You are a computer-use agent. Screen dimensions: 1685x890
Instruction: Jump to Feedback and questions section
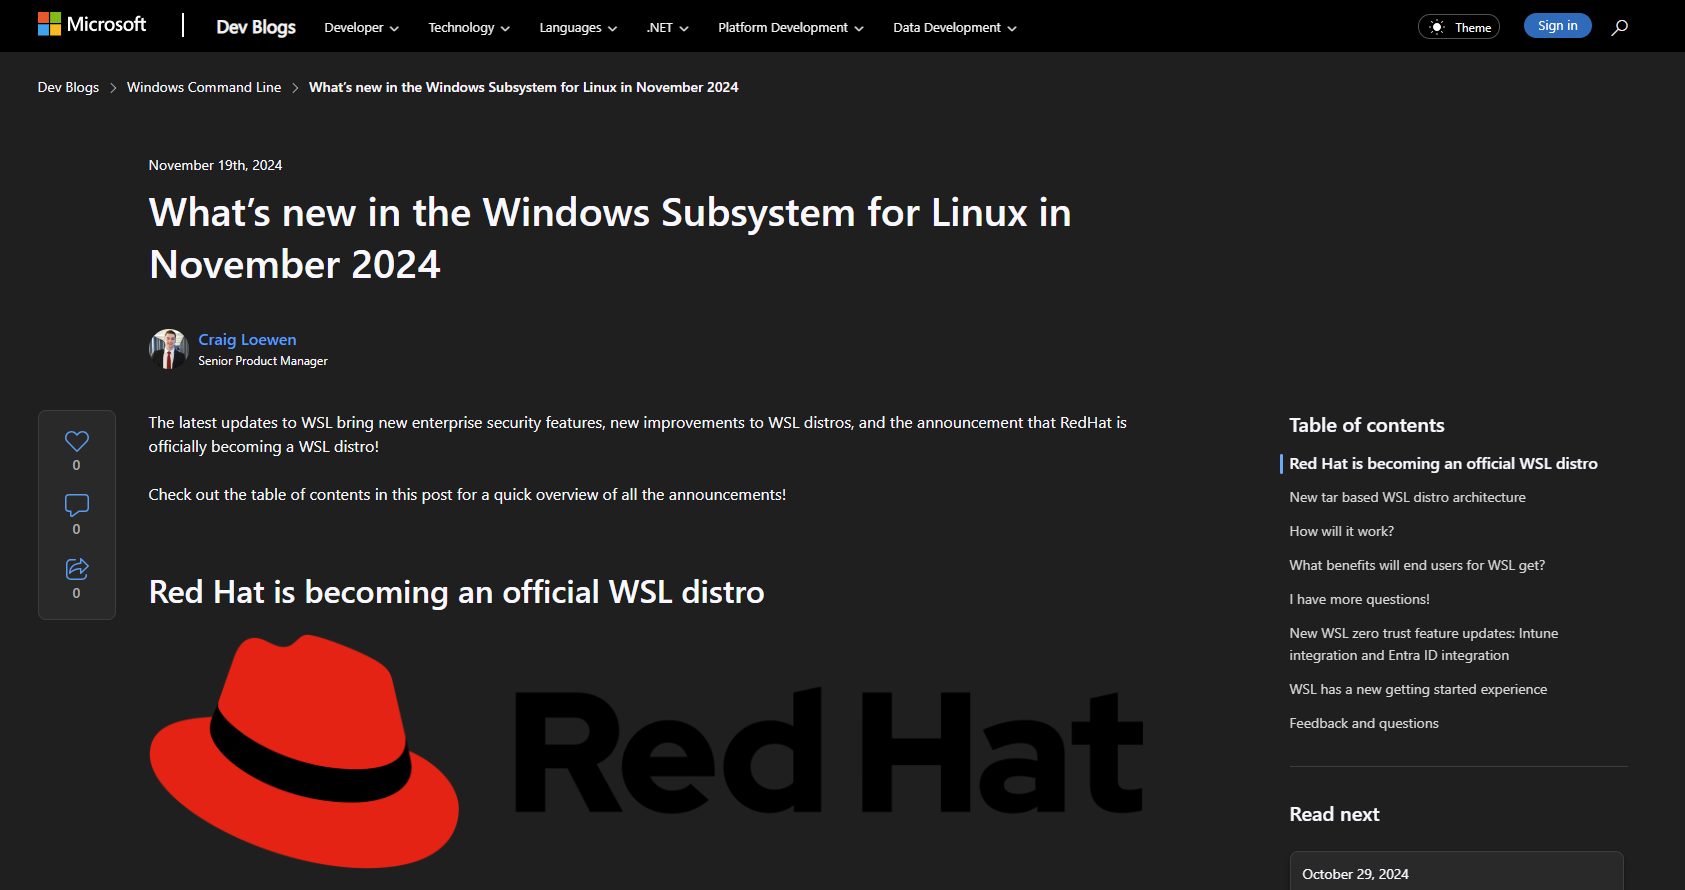1364,724
